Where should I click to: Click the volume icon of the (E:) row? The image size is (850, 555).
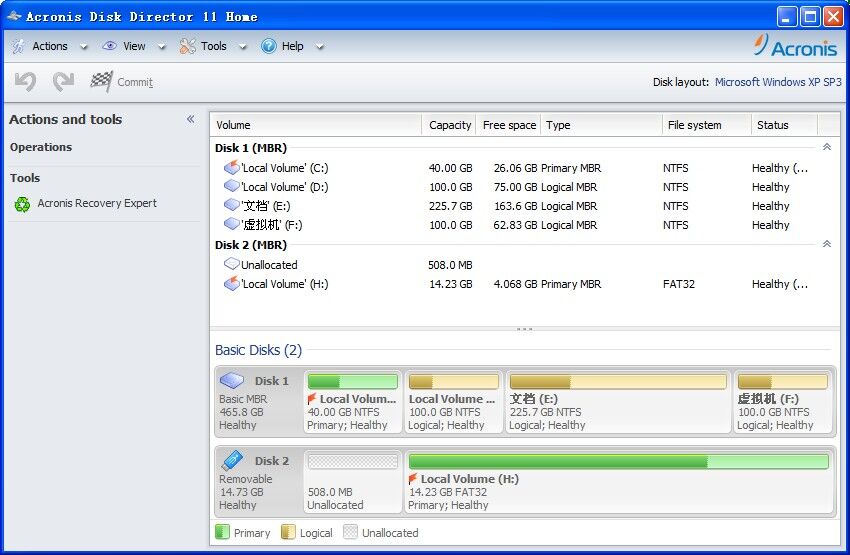(231, 205)
